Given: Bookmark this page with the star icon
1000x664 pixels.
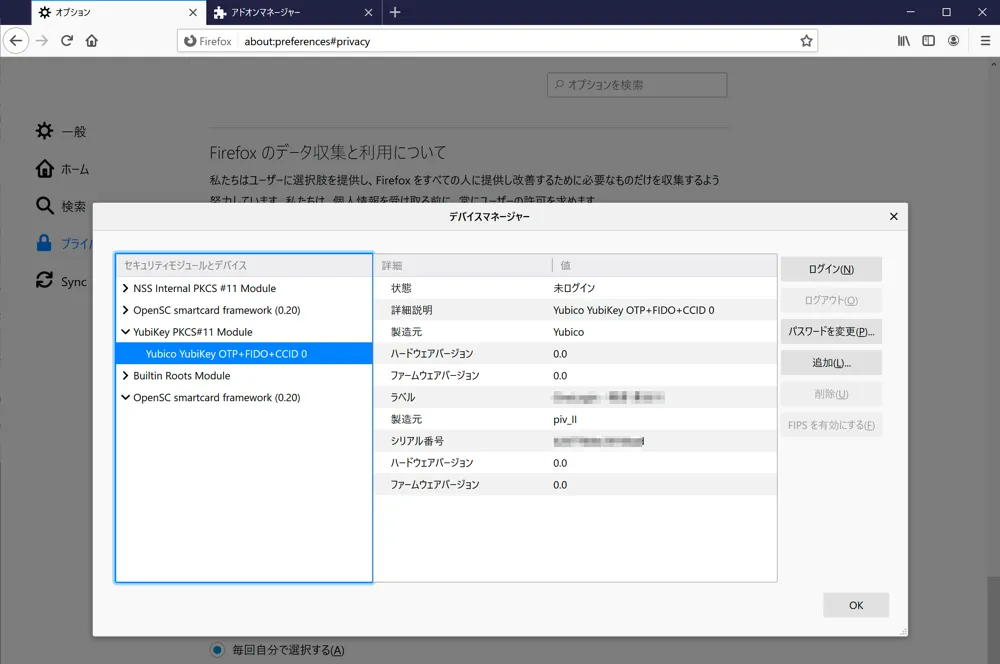Looking at the screenshot, I should [807, 41].
